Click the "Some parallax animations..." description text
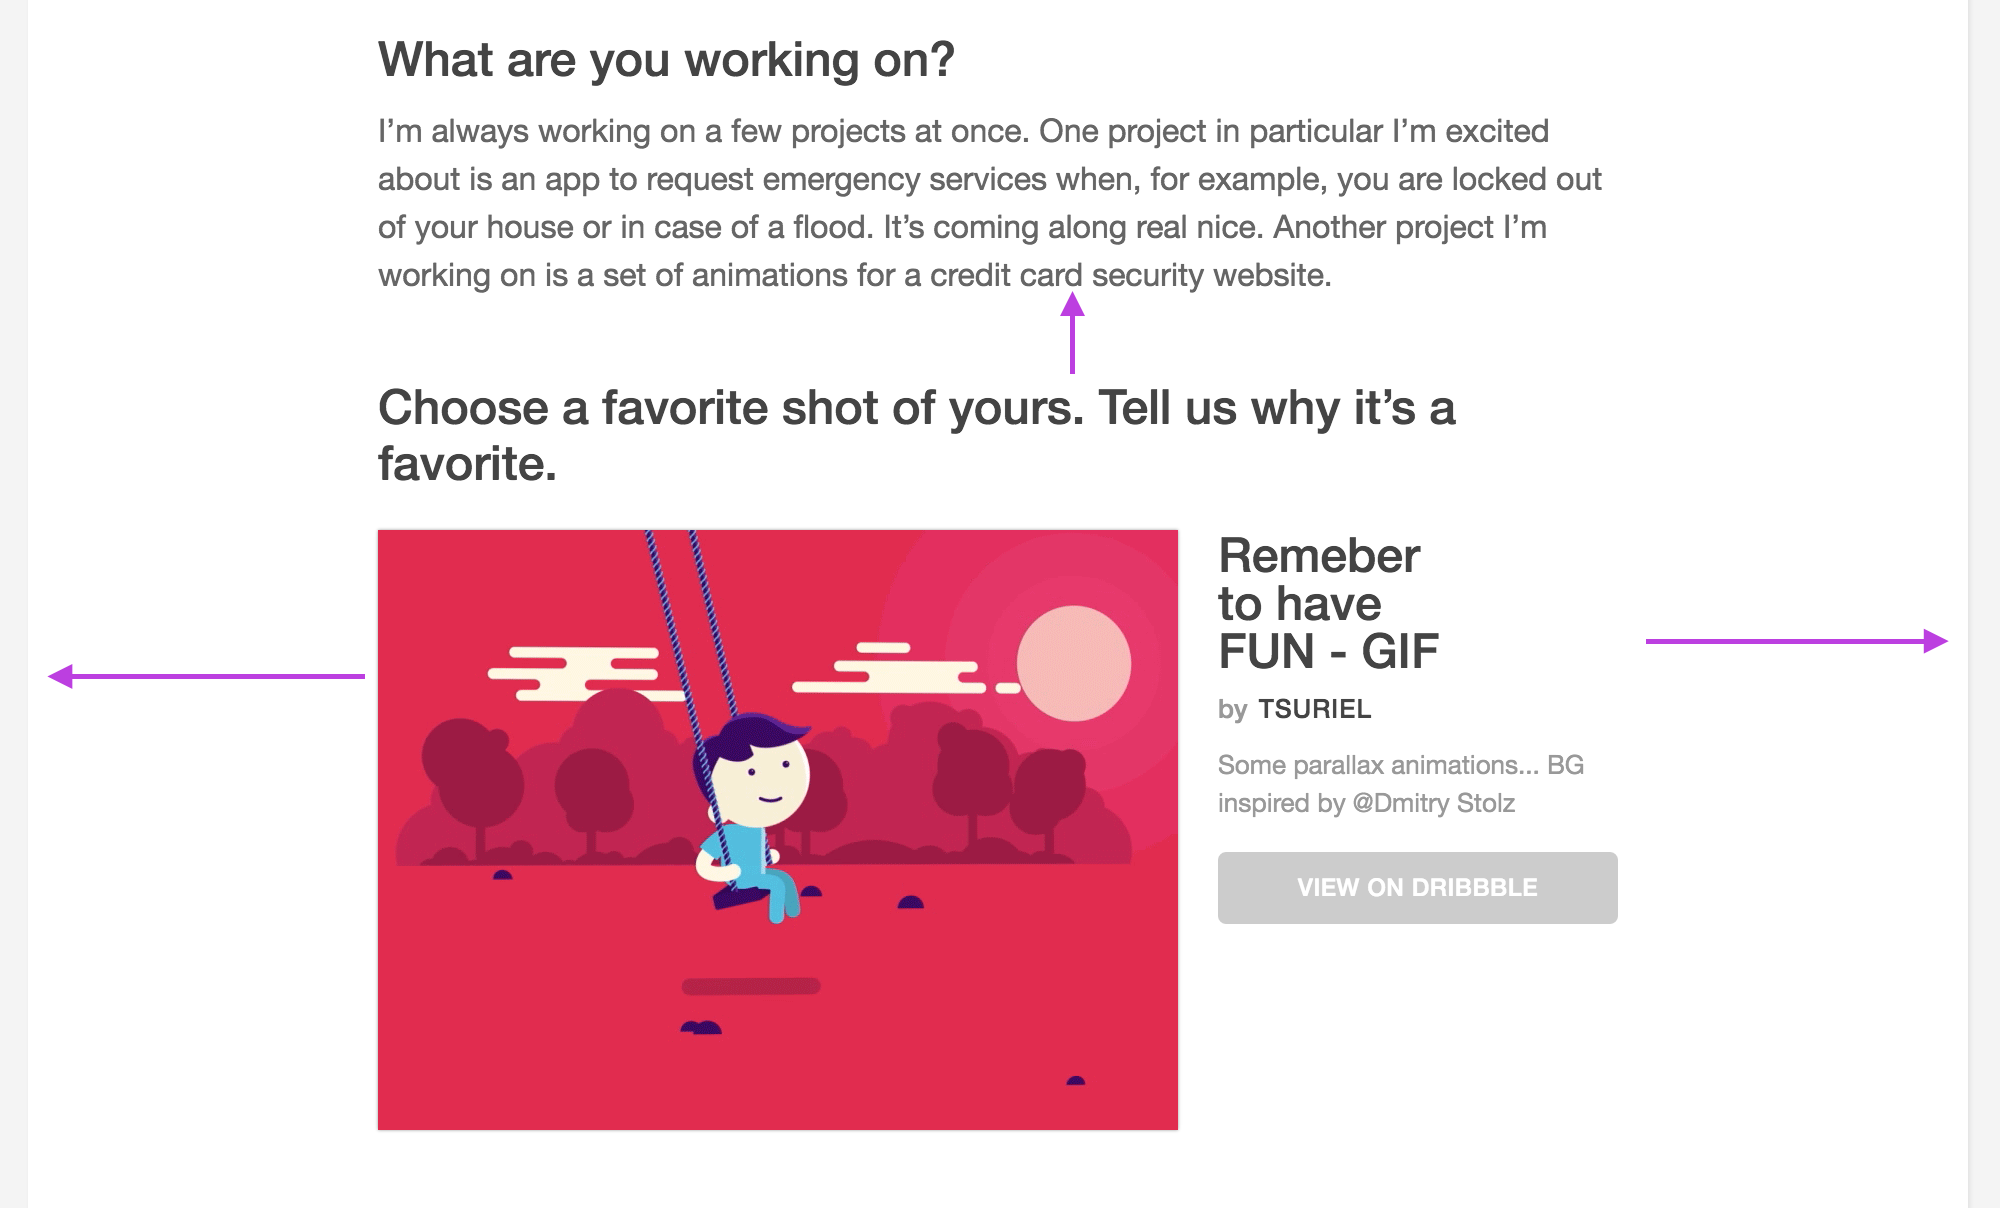The width and height of the screenshot is (2000, 1208). pyautogui.click(x=1401, y=784)
